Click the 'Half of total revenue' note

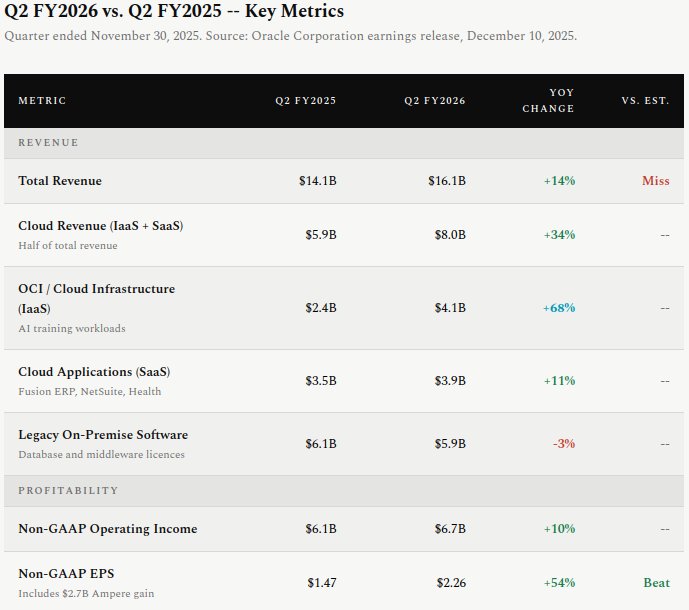tap(68, 245)
